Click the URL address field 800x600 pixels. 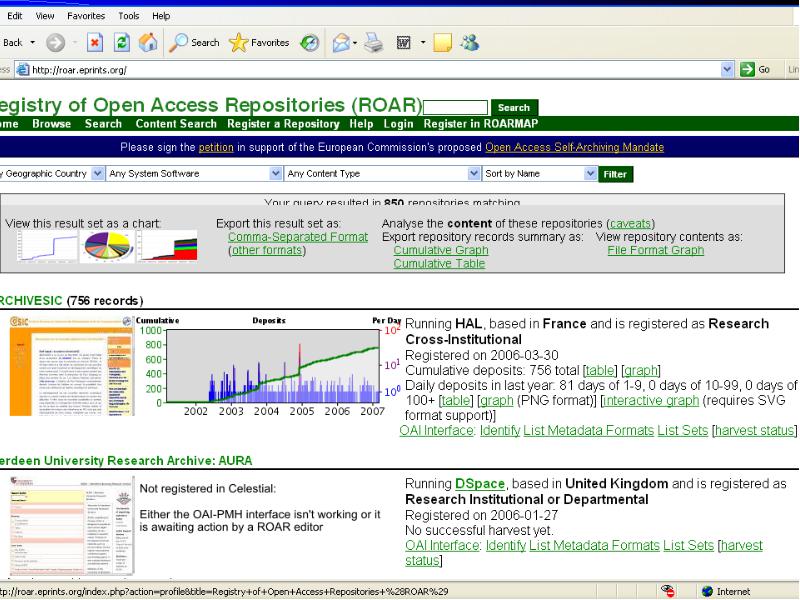[x=375, y=69]
